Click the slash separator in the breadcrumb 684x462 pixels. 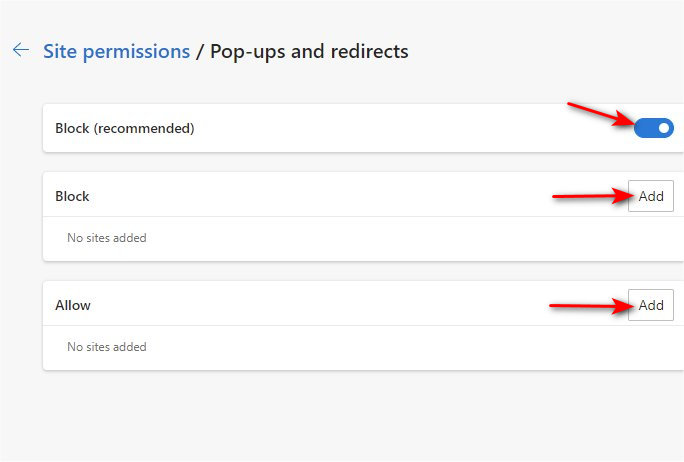coord(200,51)
